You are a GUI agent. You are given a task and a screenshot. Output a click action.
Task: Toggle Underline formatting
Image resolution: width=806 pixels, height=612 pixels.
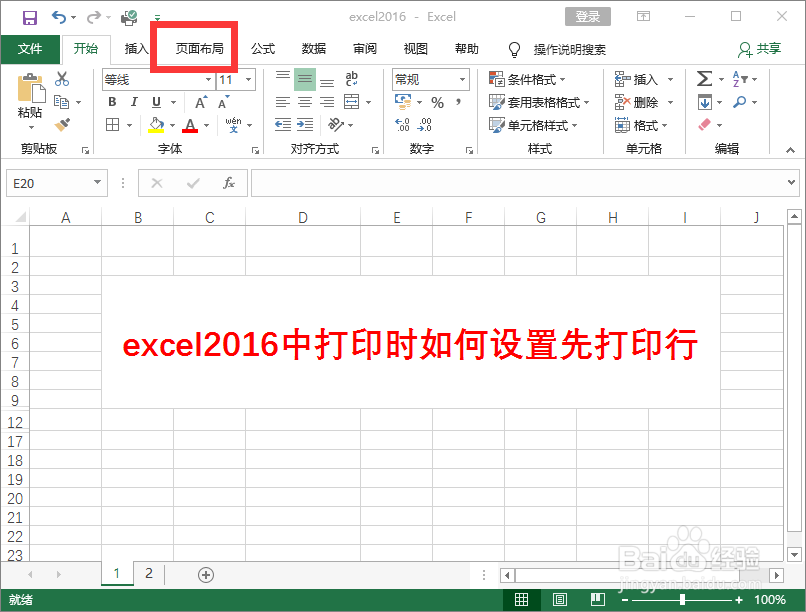(x=156, y=102)
